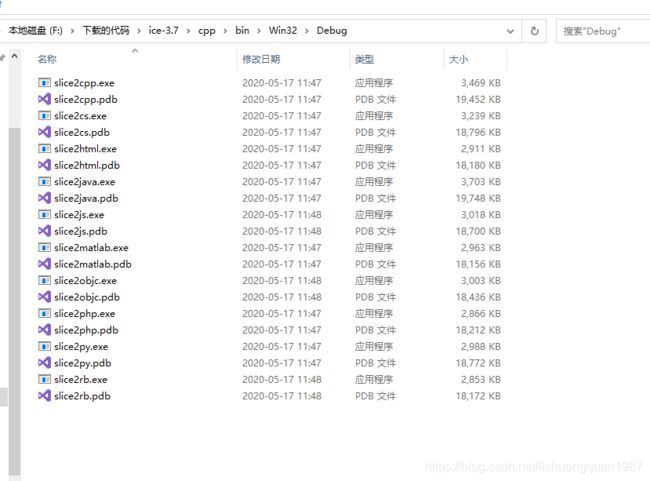This screenshot has width=650, height=481.
Task: Click the navigation pane scroll-up arrow
Action: 15,56
